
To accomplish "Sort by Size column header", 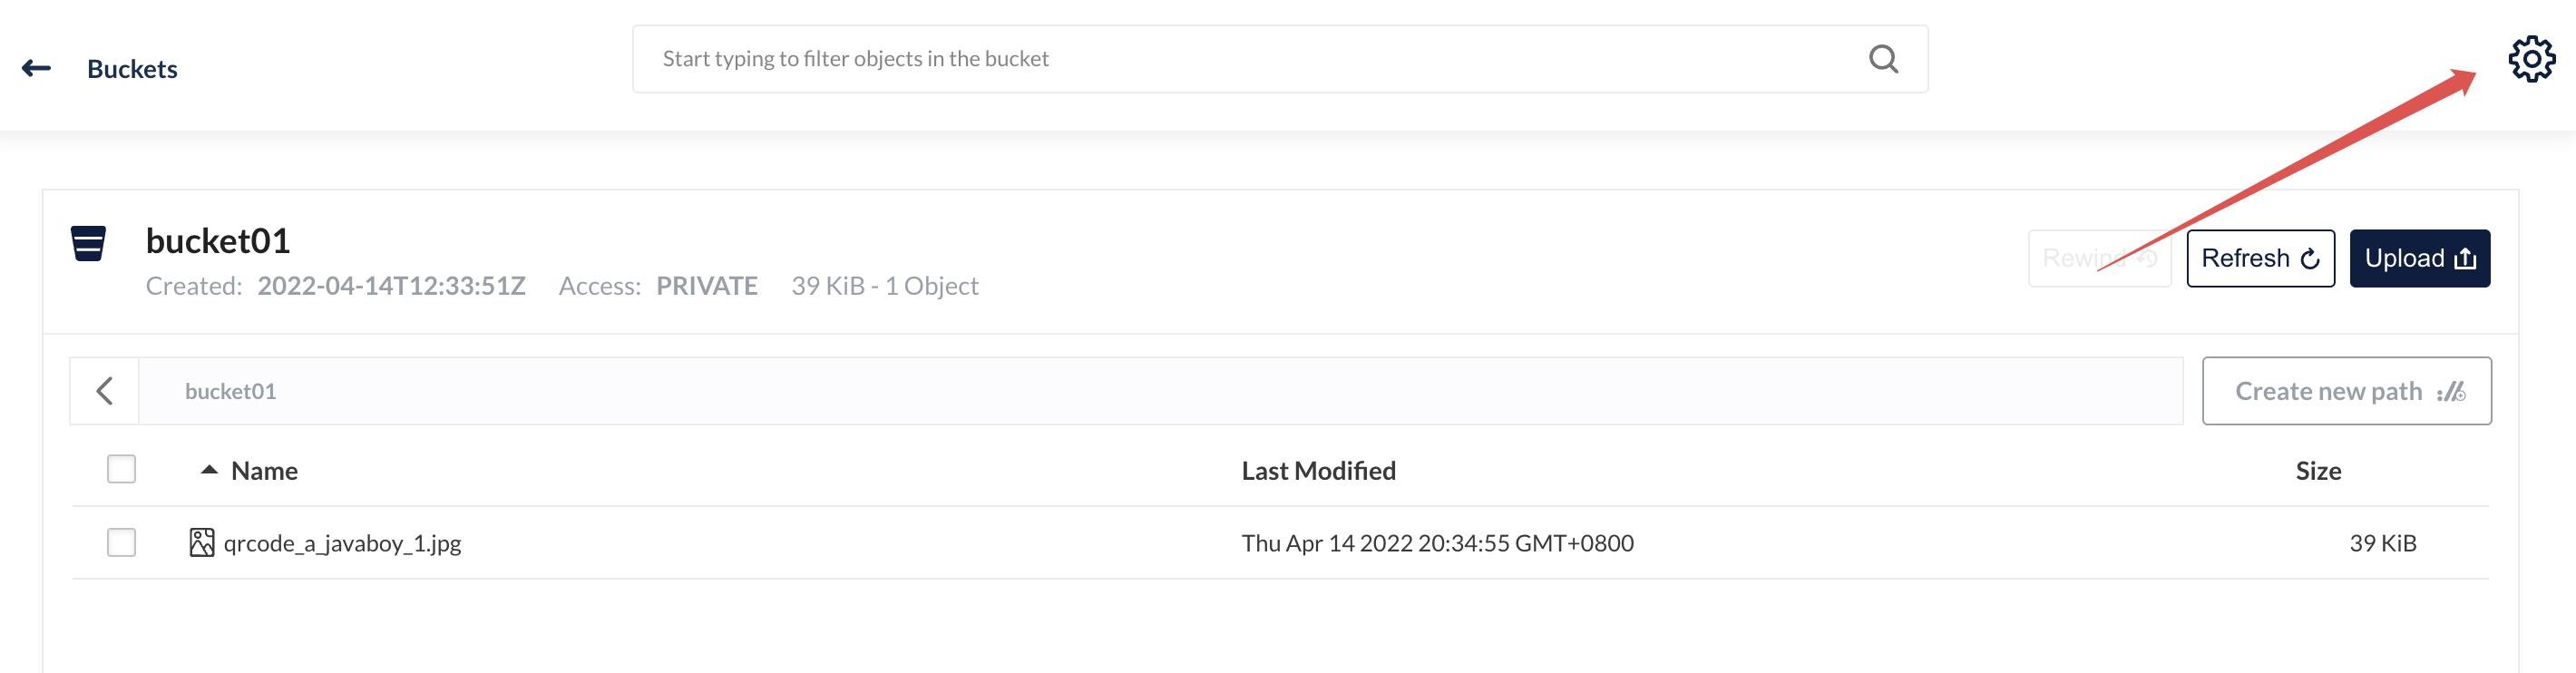I will pos(2318,470).
